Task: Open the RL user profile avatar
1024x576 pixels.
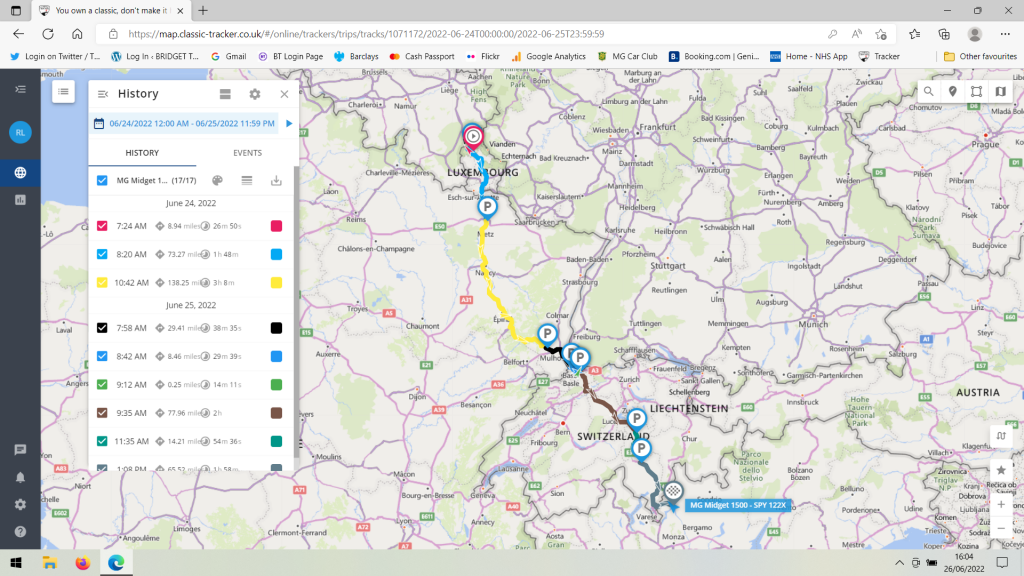Action: pos(20,133)
